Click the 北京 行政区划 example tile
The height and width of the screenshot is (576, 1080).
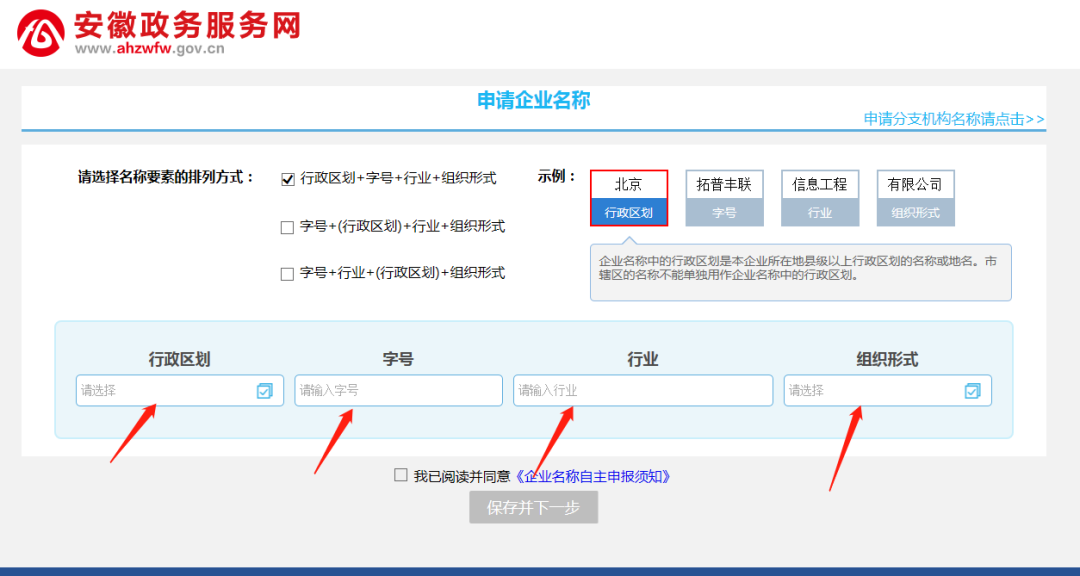coord(629,184)
